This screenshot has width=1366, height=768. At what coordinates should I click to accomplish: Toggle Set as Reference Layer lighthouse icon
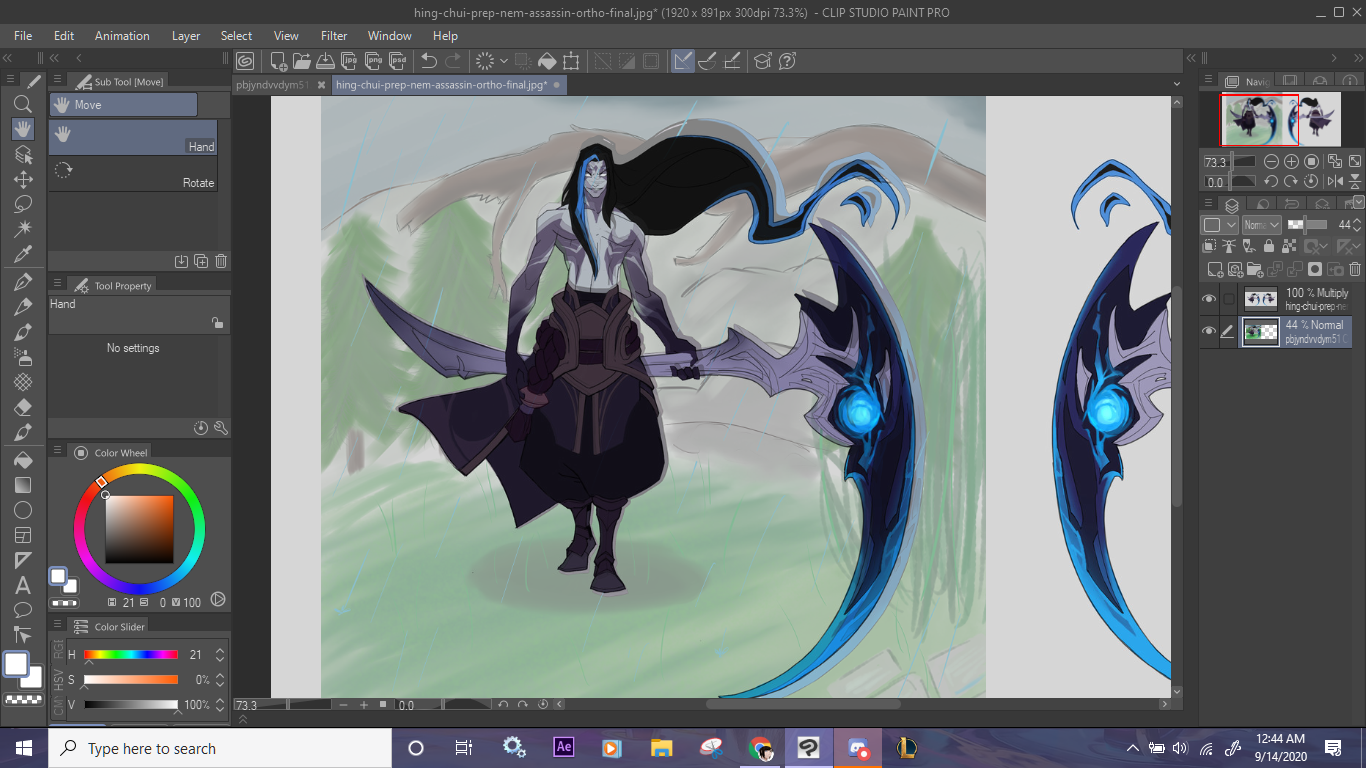pyautogui.click(x=1227, y=246)
